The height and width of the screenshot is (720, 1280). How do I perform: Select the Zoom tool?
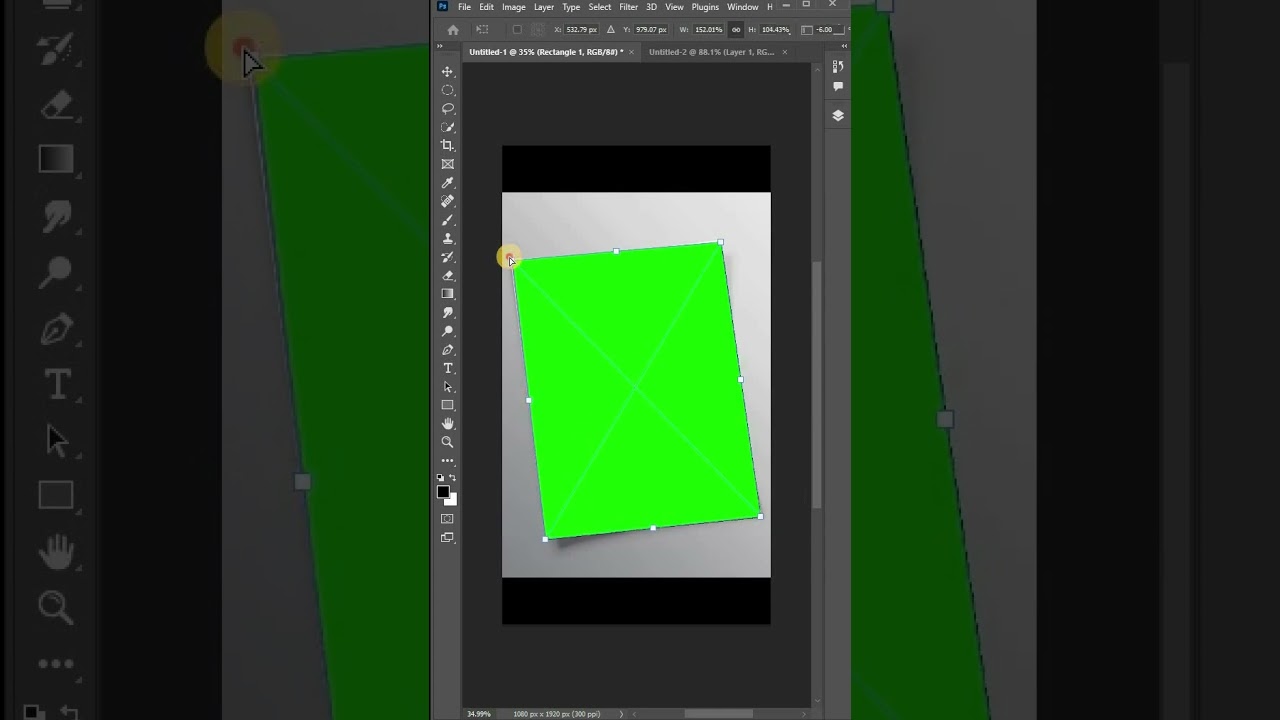pos(447,442)
